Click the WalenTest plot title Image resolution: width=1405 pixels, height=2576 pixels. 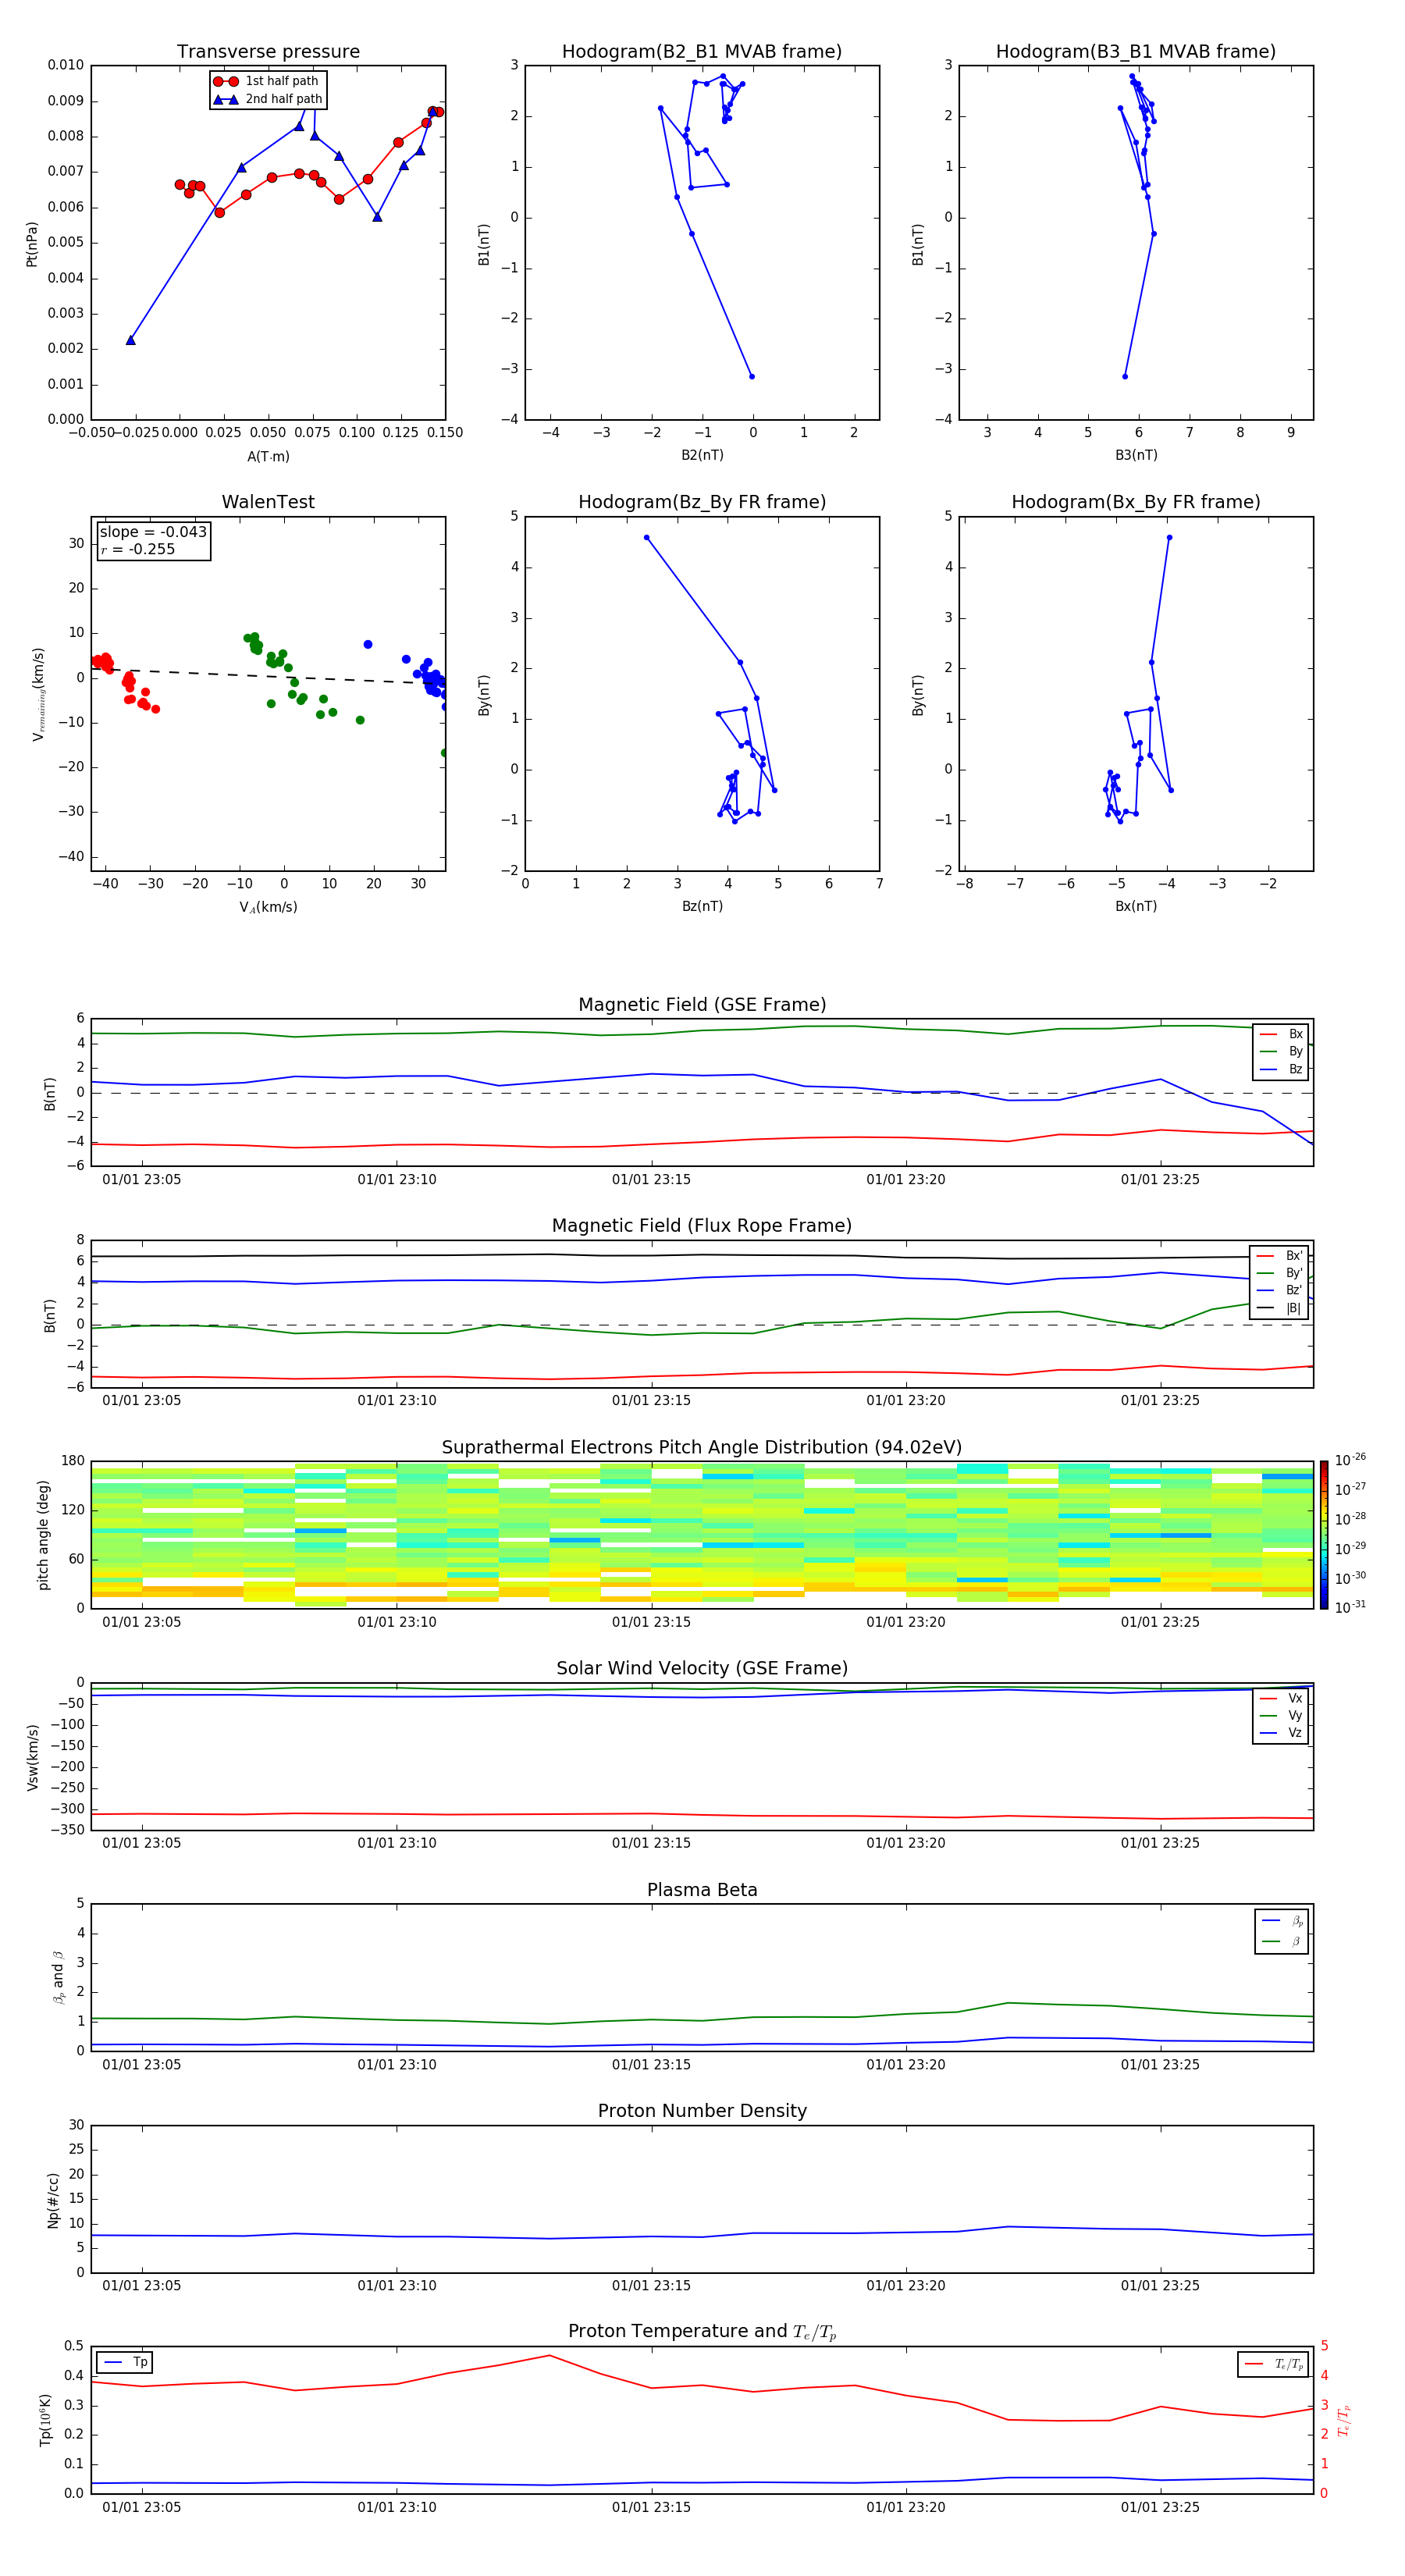click(268, 502)
